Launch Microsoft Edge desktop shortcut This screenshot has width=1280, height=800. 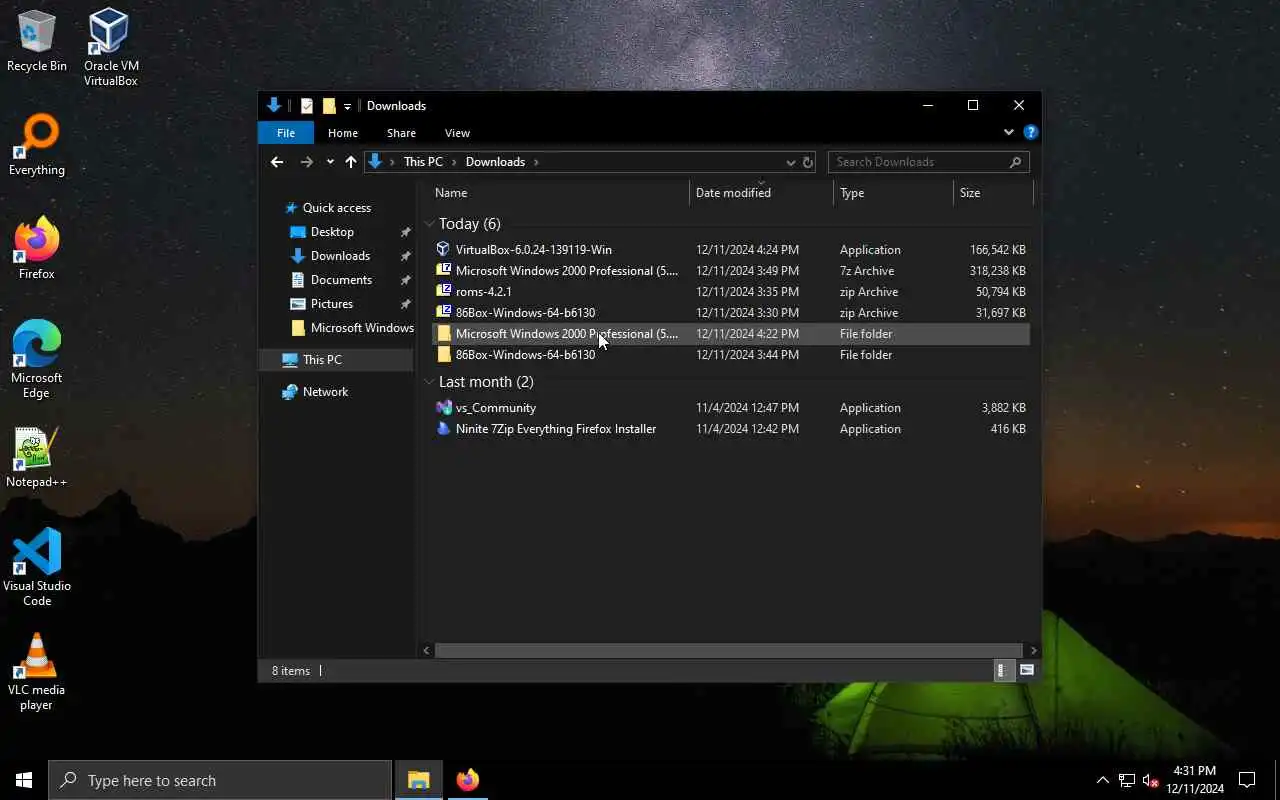[x=37, y=360]
